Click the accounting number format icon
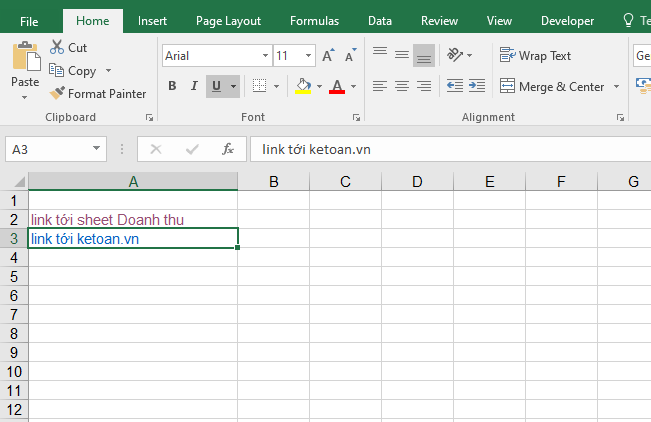 click(644, 86)
